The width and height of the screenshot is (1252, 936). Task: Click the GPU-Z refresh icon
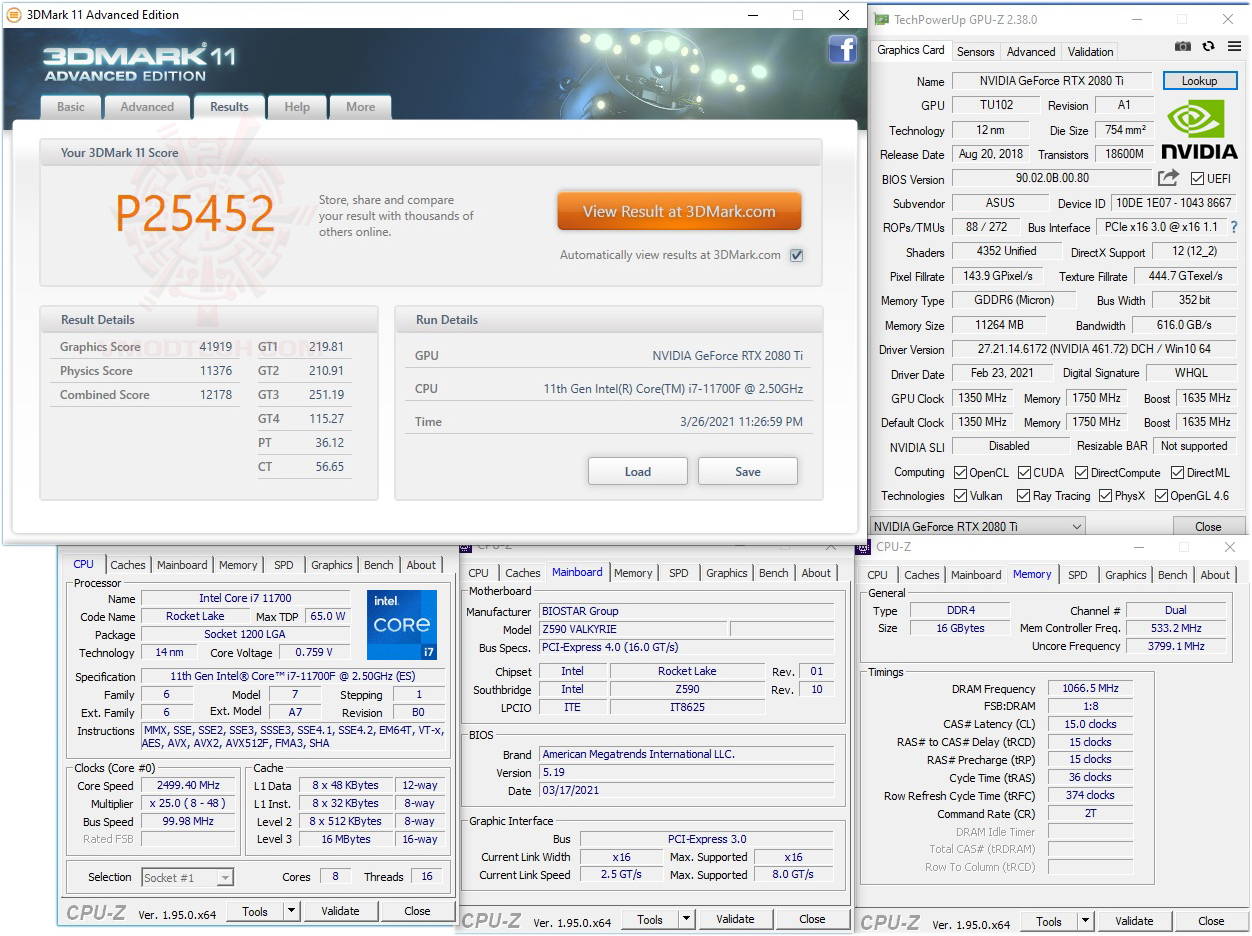[1208, 47]
